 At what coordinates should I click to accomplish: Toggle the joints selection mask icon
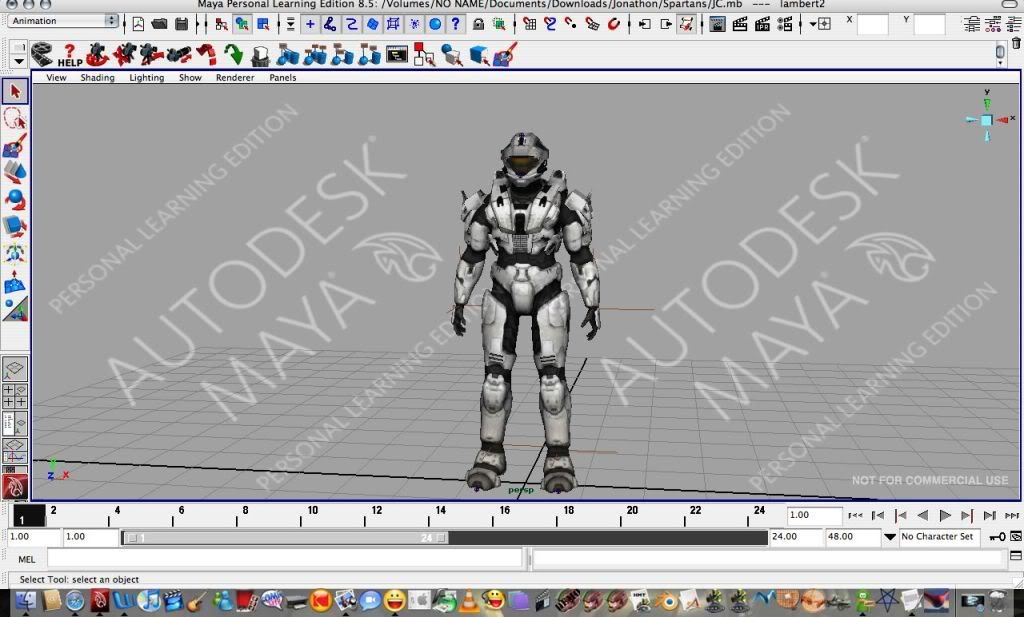(330, 25)
